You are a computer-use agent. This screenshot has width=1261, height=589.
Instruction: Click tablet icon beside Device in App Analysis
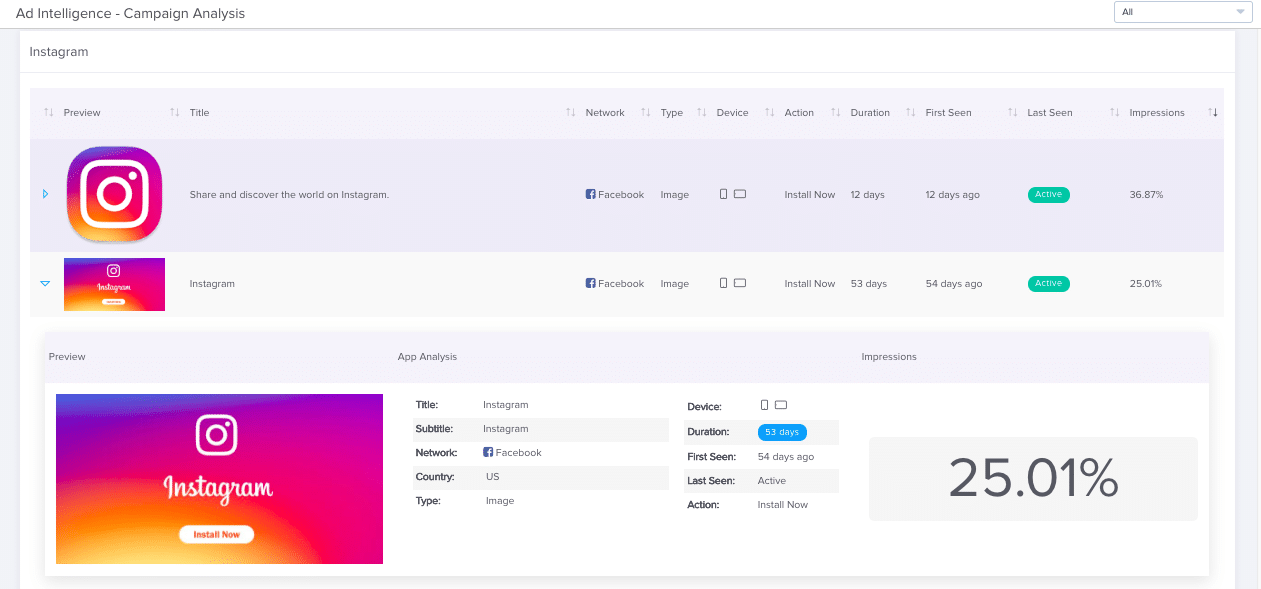point(781,405)
